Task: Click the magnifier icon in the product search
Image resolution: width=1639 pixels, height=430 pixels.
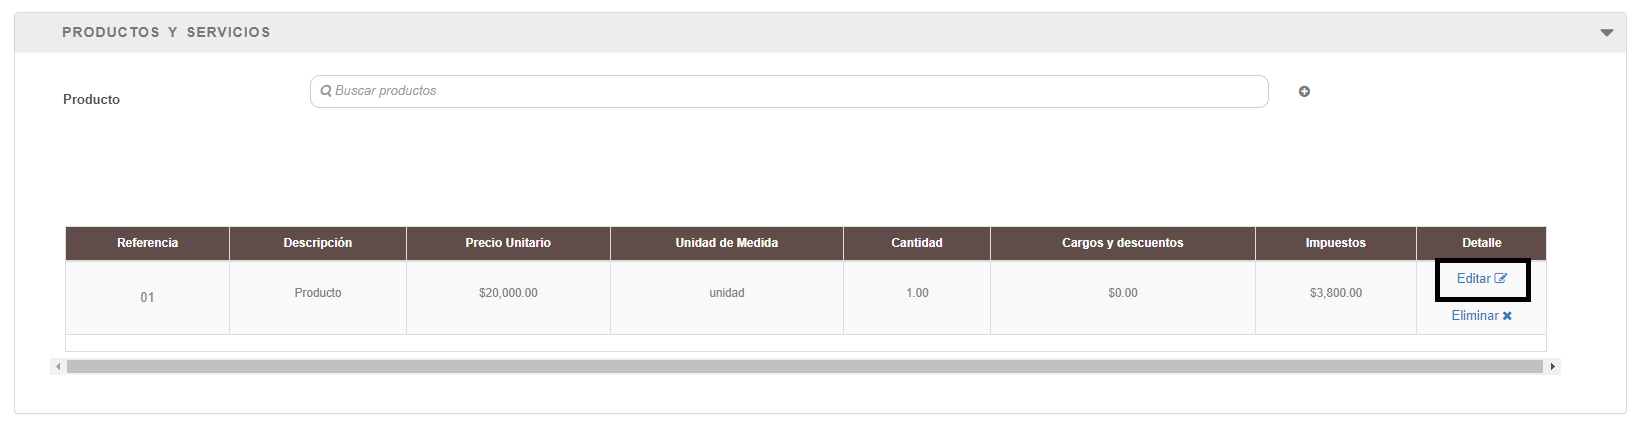Action: (x=326, y=91)
